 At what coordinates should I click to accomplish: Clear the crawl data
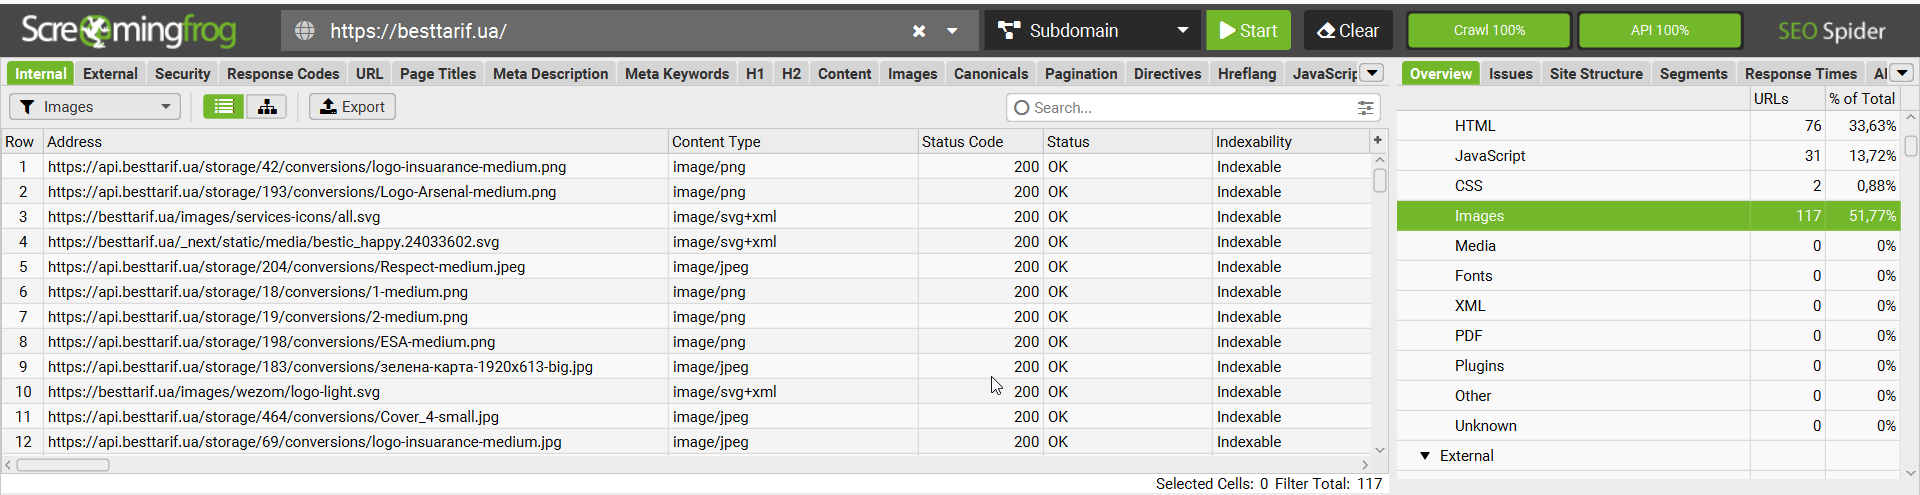[x=1348, y=30]
